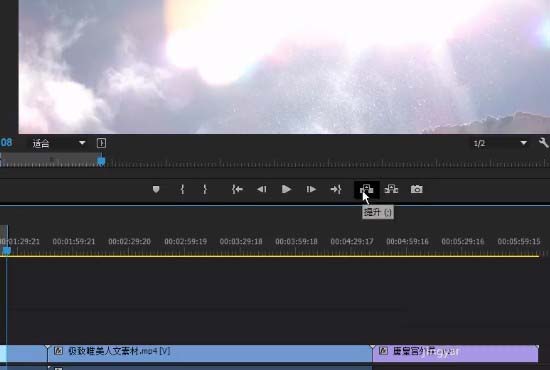Image resolution: width=550 pixels, height=370 pixels.
Task: Click the Mark In bracket icon
Action: click(182, 189)
